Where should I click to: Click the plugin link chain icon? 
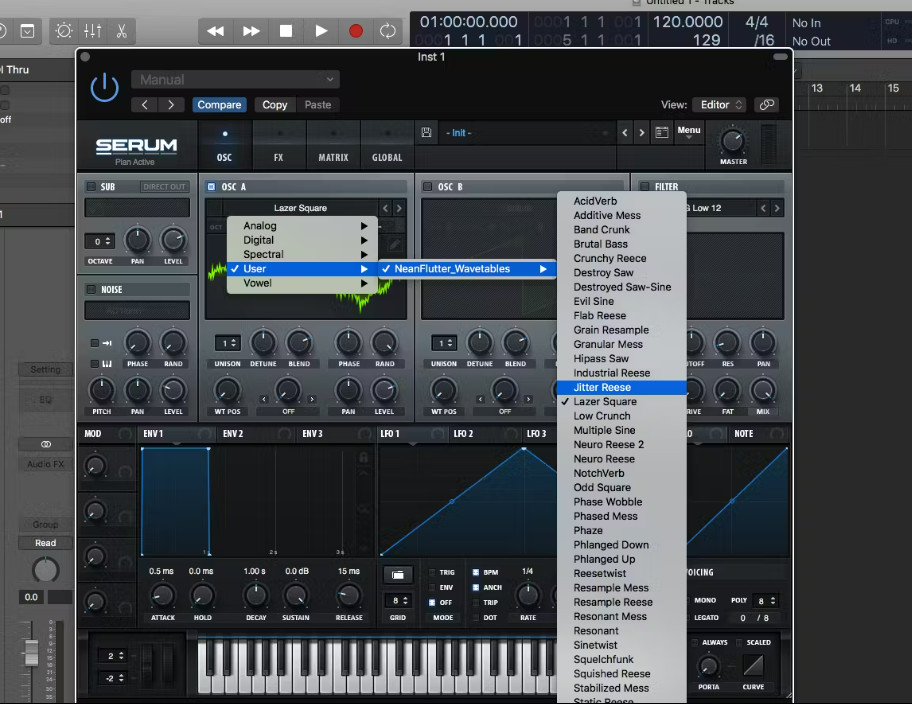tap(767, 105)
